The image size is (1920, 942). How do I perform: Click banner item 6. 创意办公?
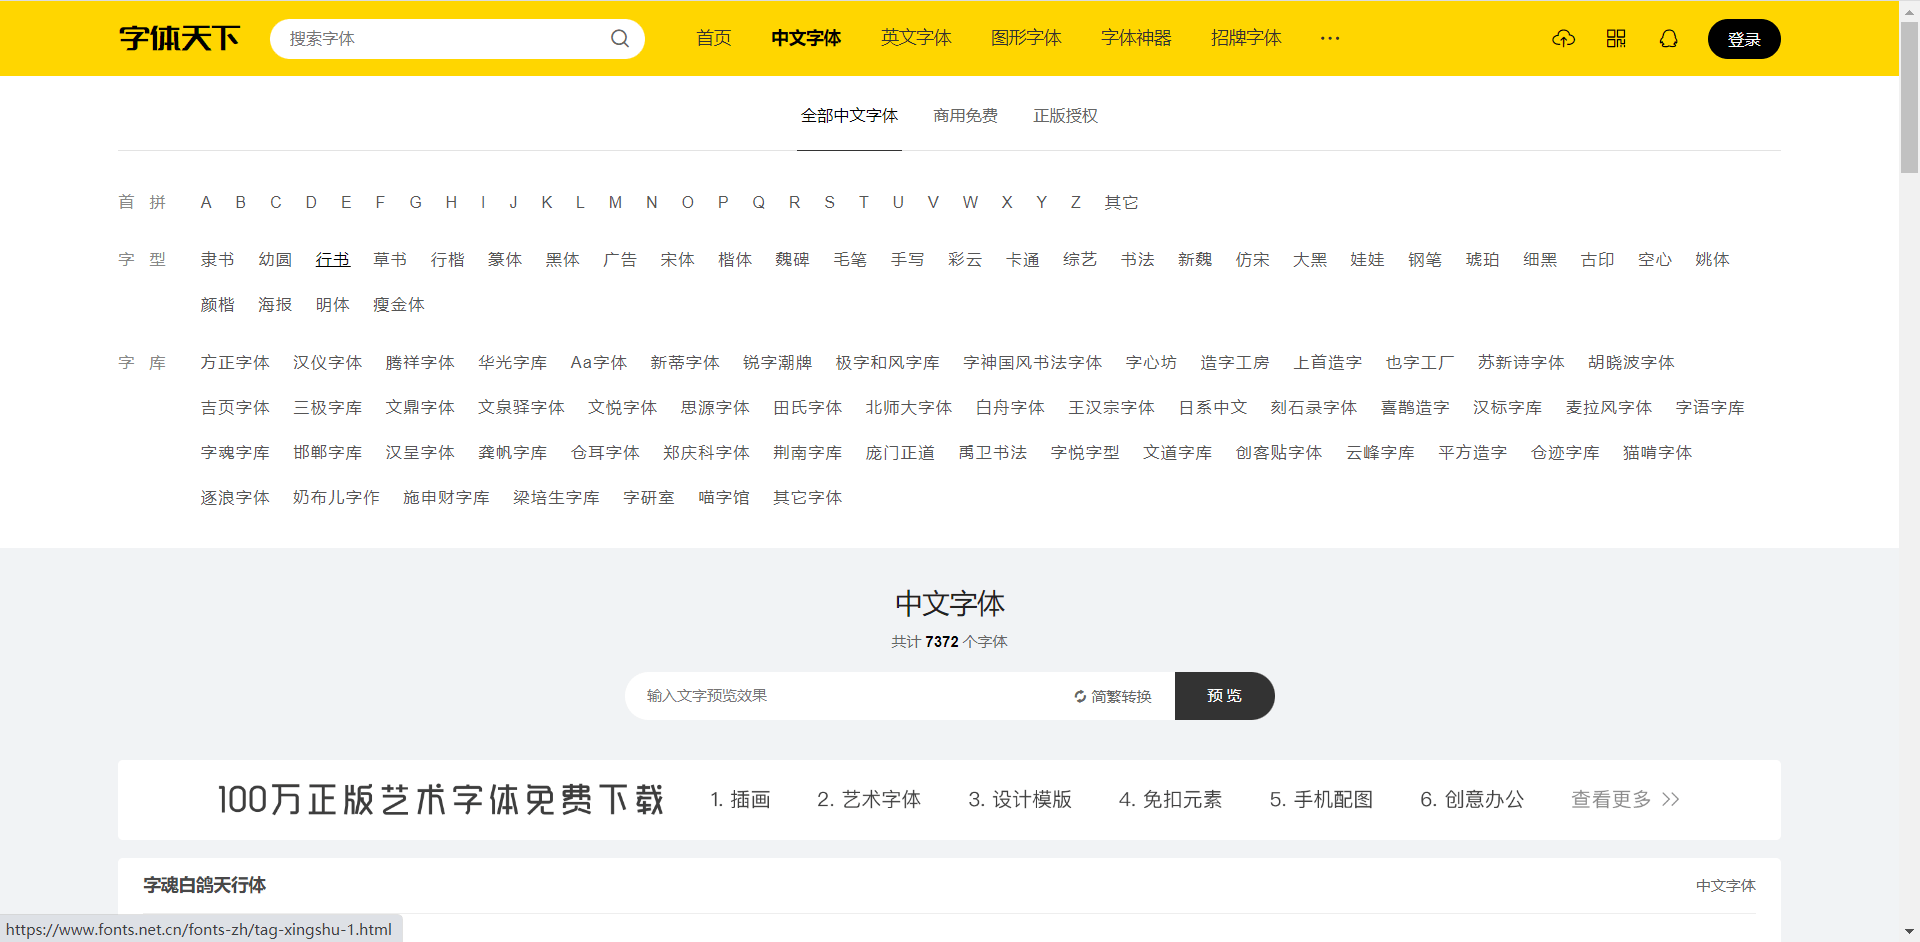[x=1472, y=799]
